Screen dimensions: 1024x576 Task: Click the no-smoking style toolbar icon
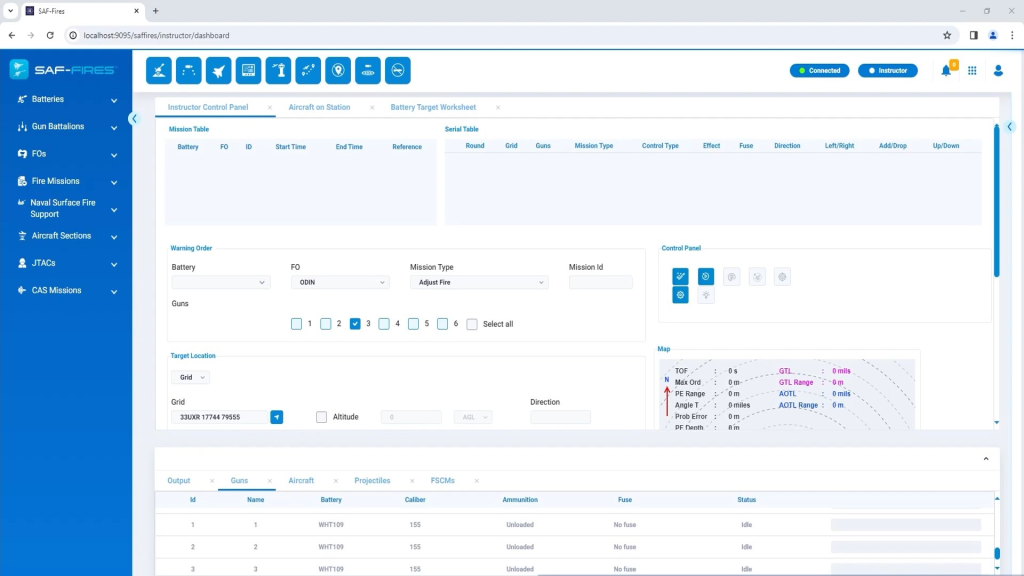tap(397, 71)
